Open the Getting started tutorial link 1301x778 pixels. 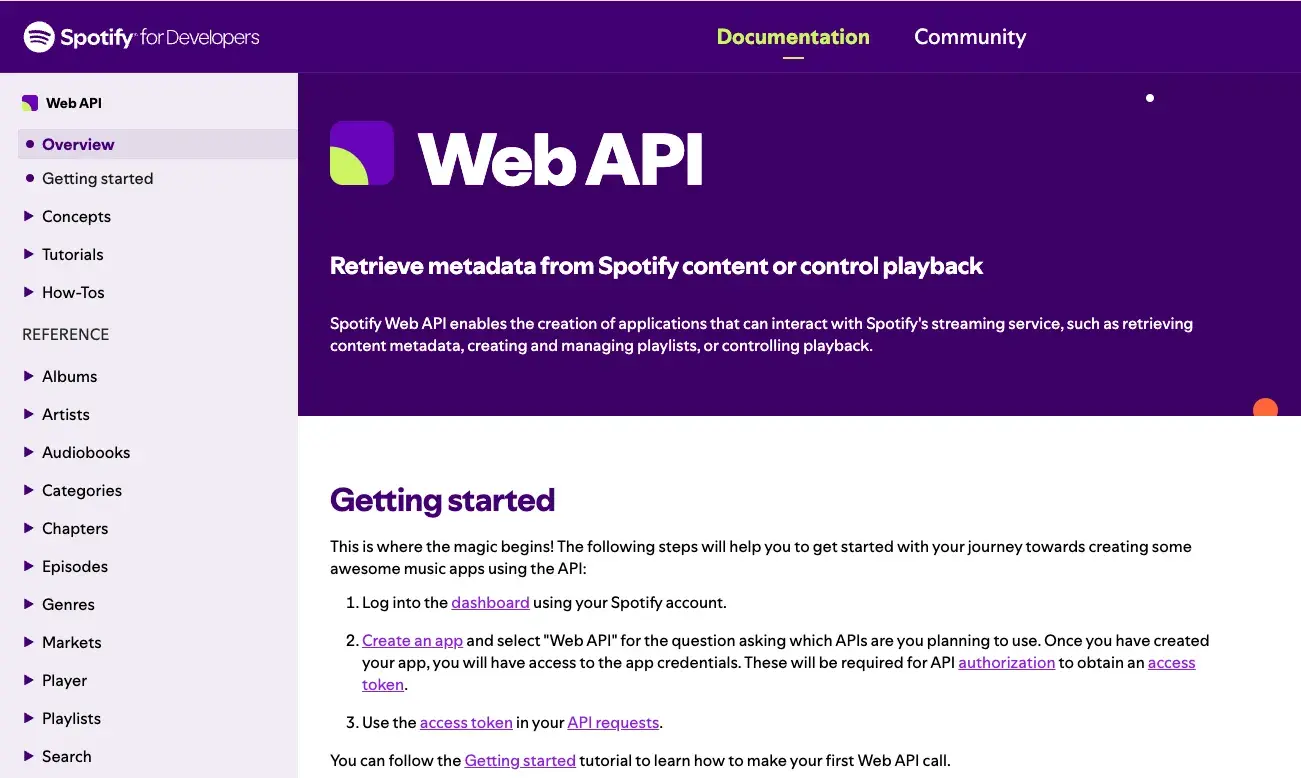click(520, 760)
